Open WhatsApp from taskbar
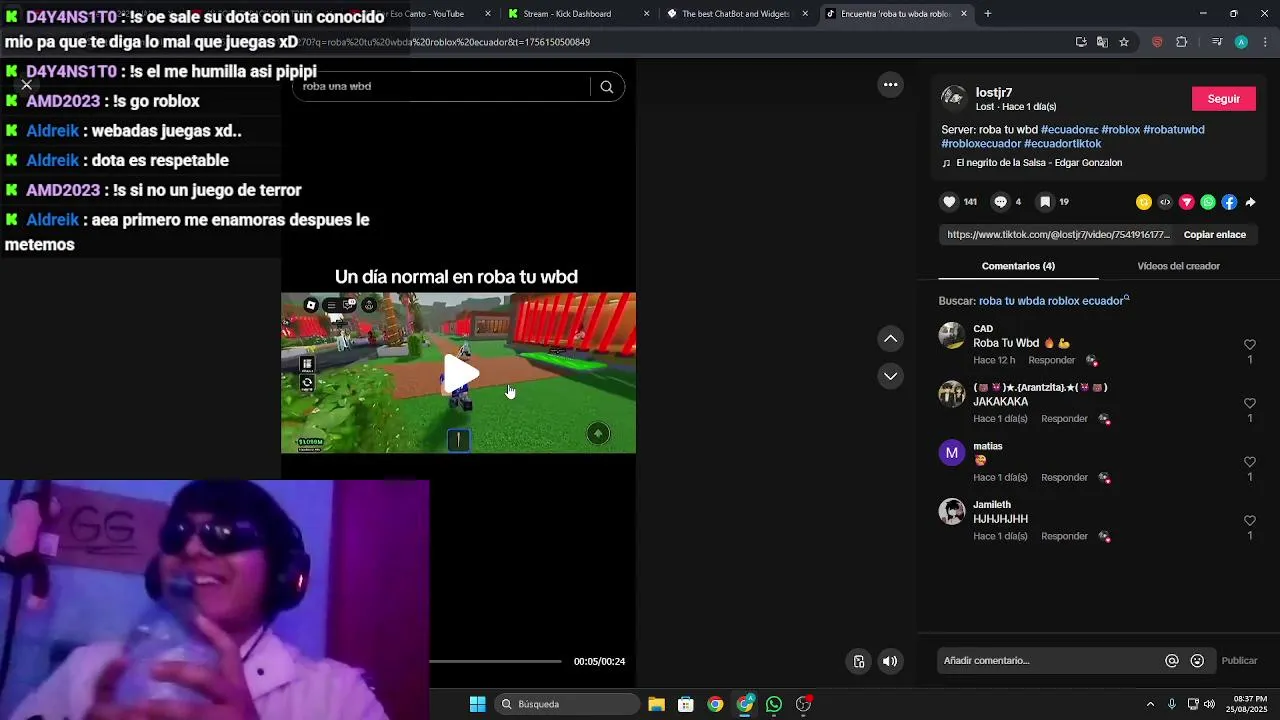Viewport: 1280px width, 720px height. [774, 704]
